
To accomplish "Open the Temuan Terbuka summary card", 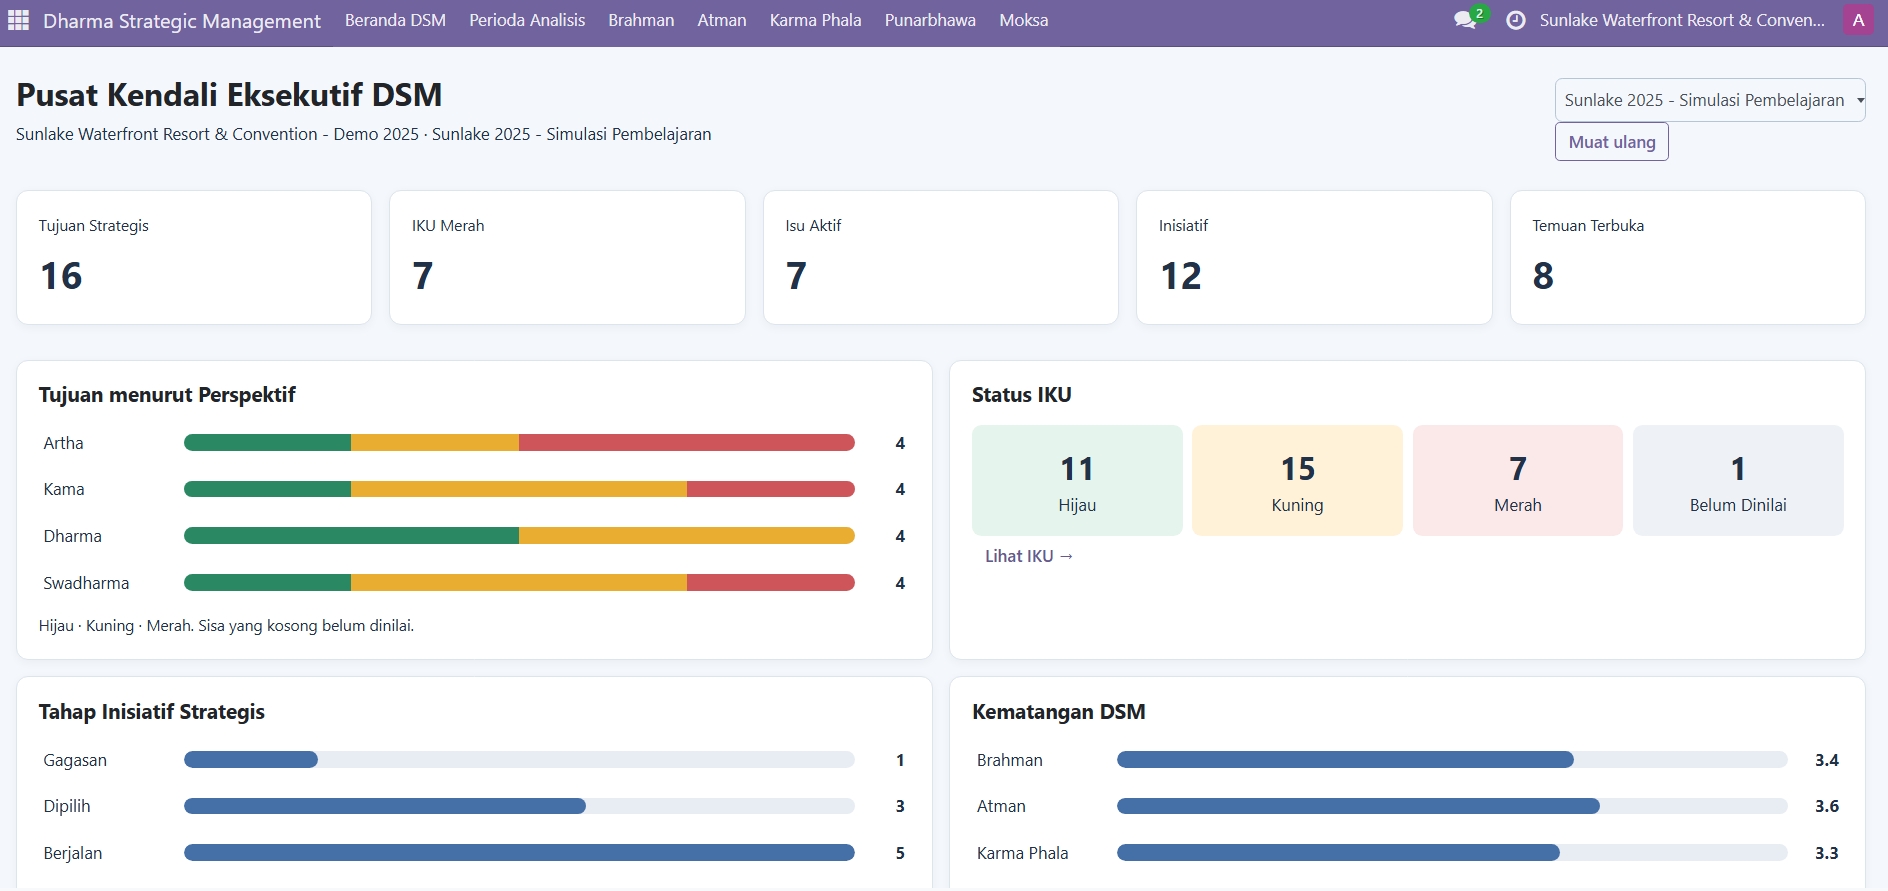I will 1688,257.
